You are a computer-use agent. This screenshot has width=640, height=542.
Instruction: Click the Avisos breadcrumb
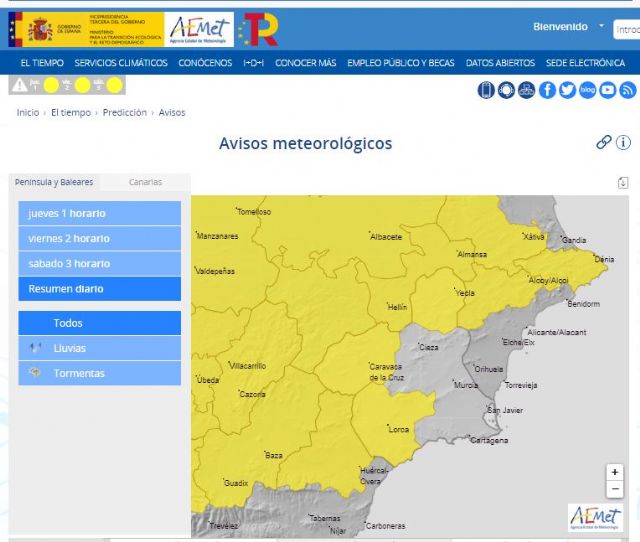point(172,113)
